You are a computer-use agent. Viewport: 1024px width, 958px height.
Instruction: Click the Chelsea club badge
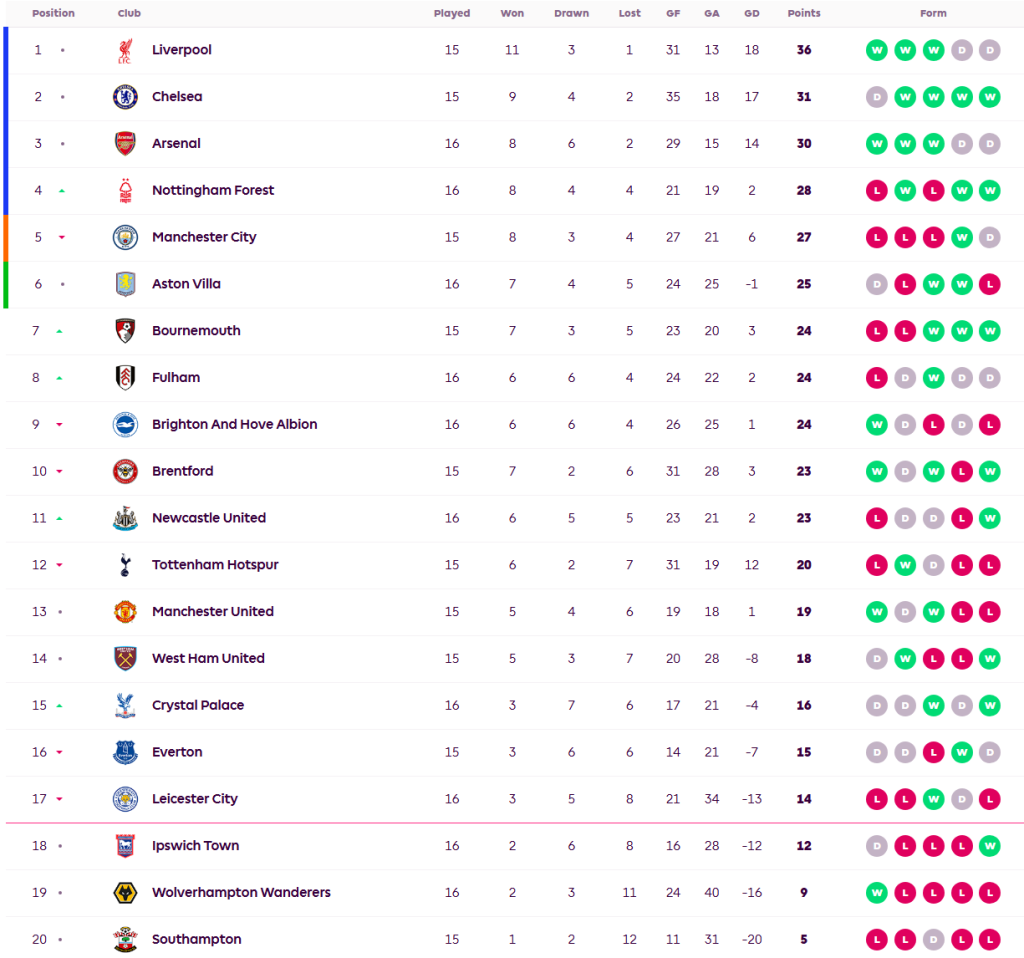tap(124, 97)
